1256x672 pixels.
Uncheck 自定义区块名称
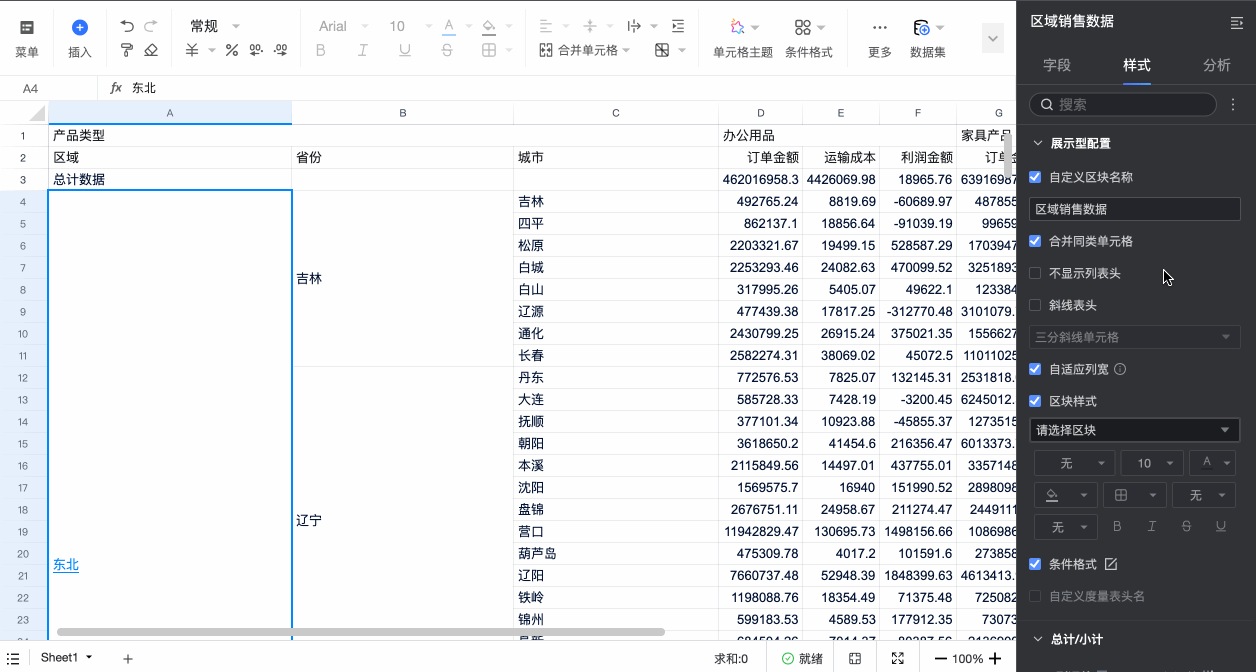(1035, 177)
